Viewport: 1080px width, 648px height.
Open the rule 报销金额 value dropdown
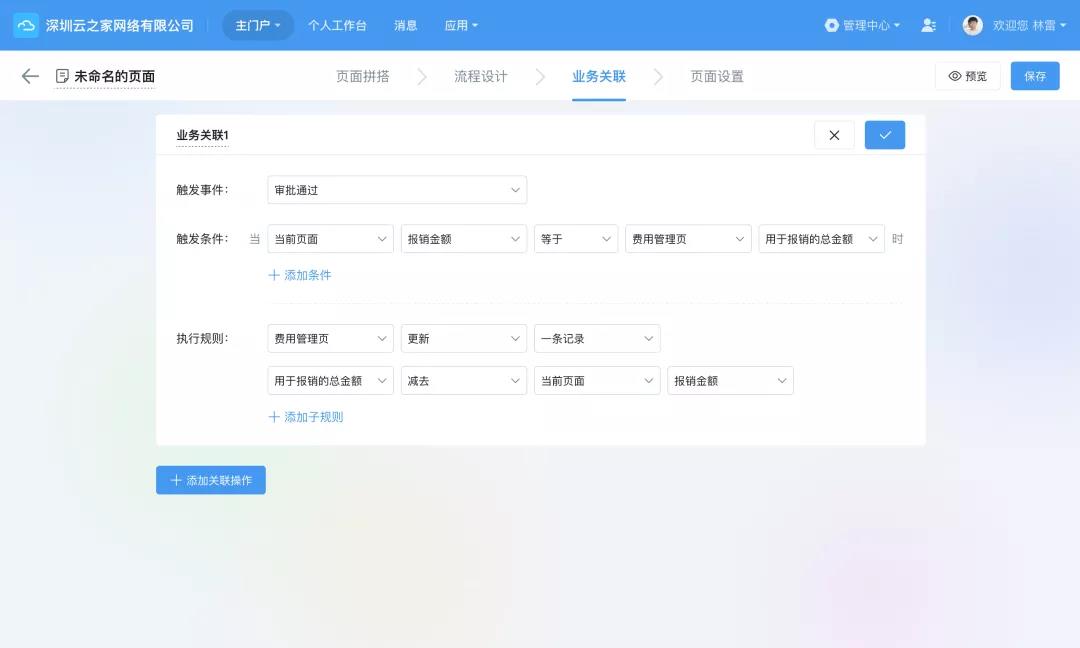pyautogui.click(x=730, y=381)
